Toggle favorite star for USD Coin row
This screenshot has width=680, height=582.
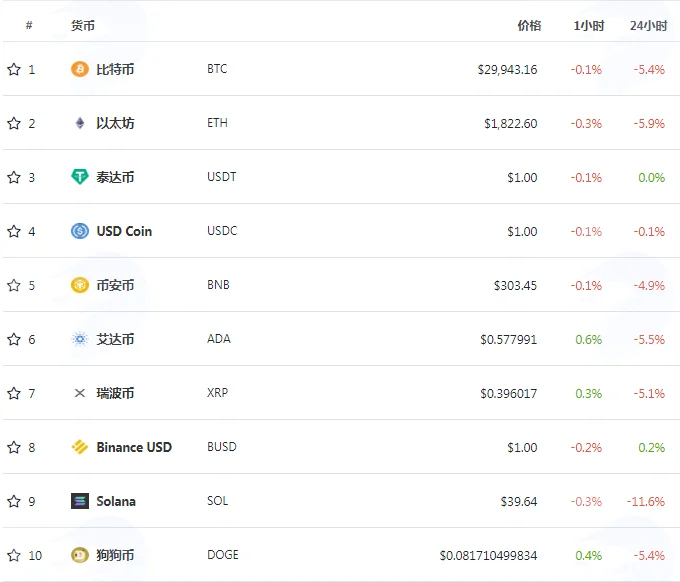[14, 231]
